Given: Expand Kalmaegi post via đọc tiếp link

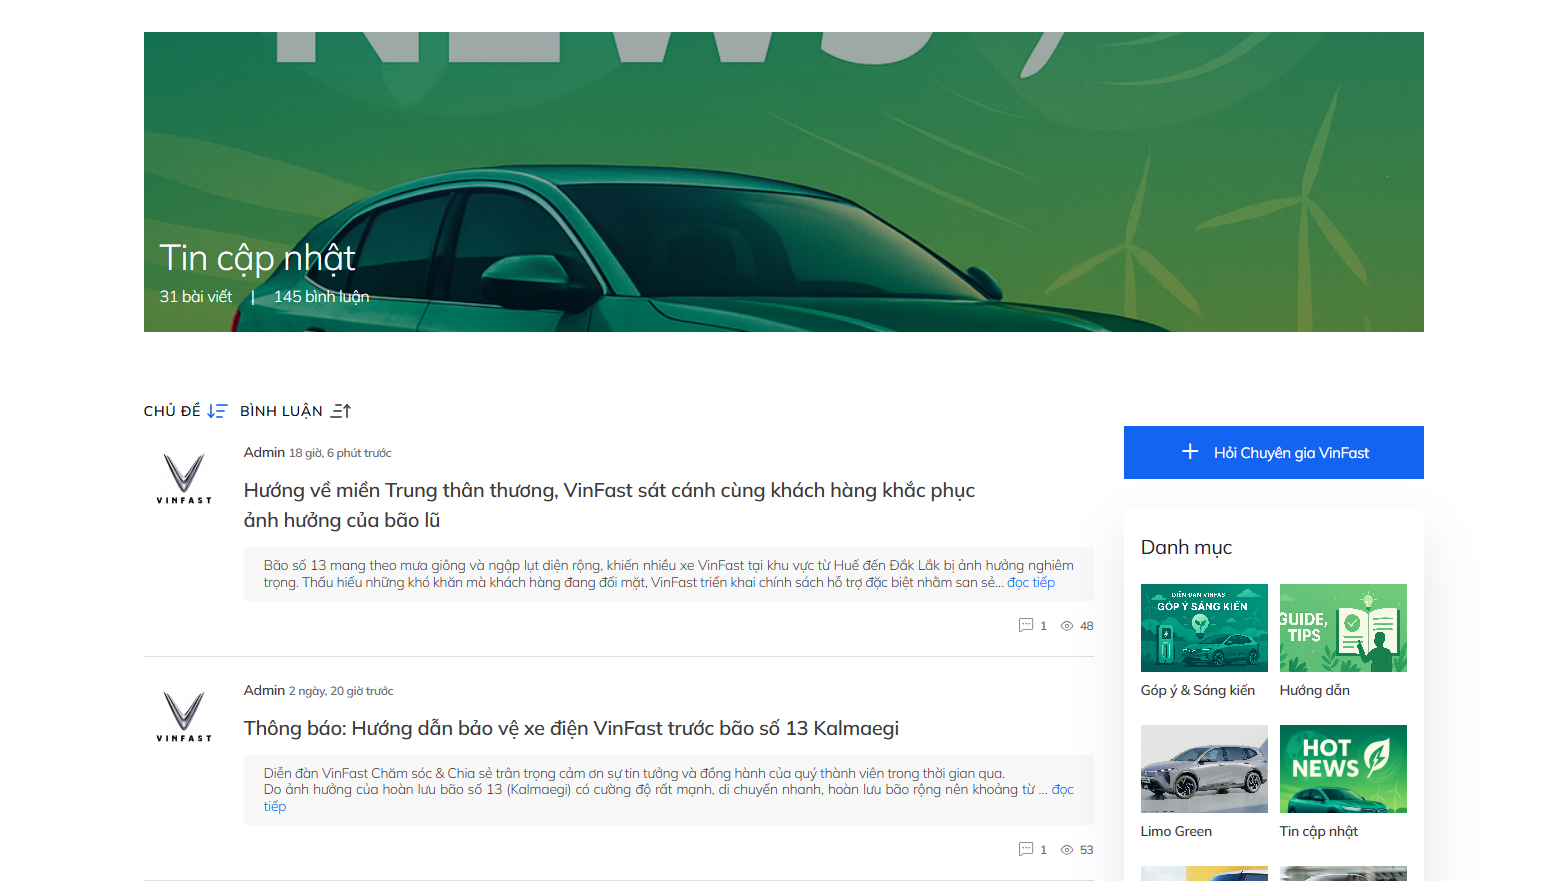Looking at the screenshot, I should click(x=1062, y=790).
